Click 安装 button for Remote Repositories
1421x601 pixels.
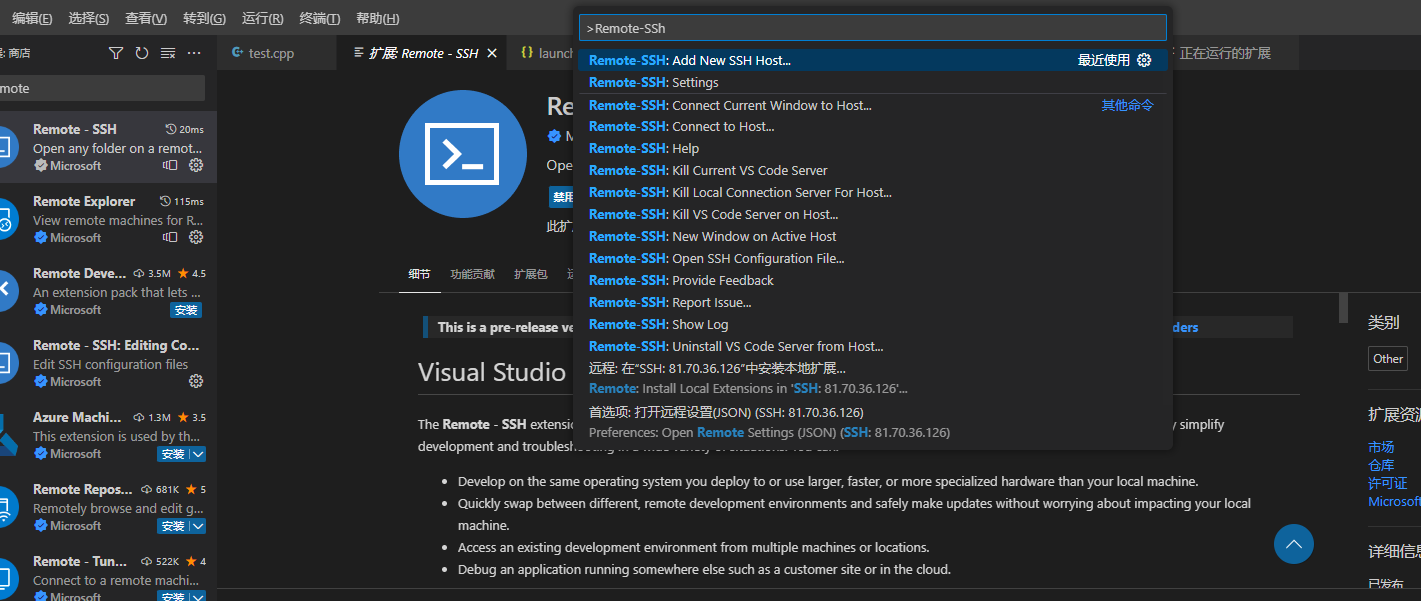coord(173,526)
